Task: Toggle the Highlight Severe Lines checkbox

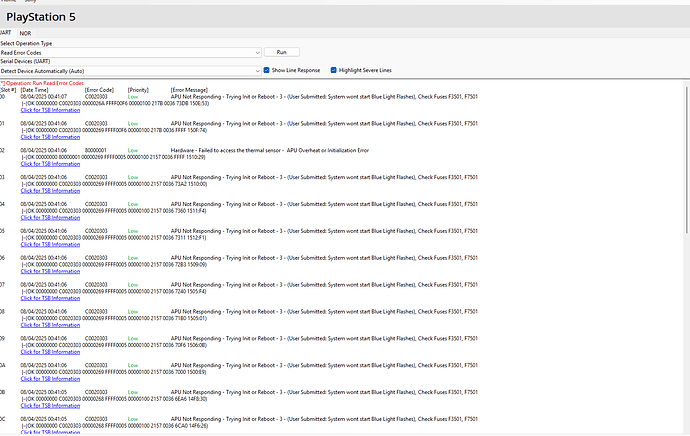Action: 334,70
